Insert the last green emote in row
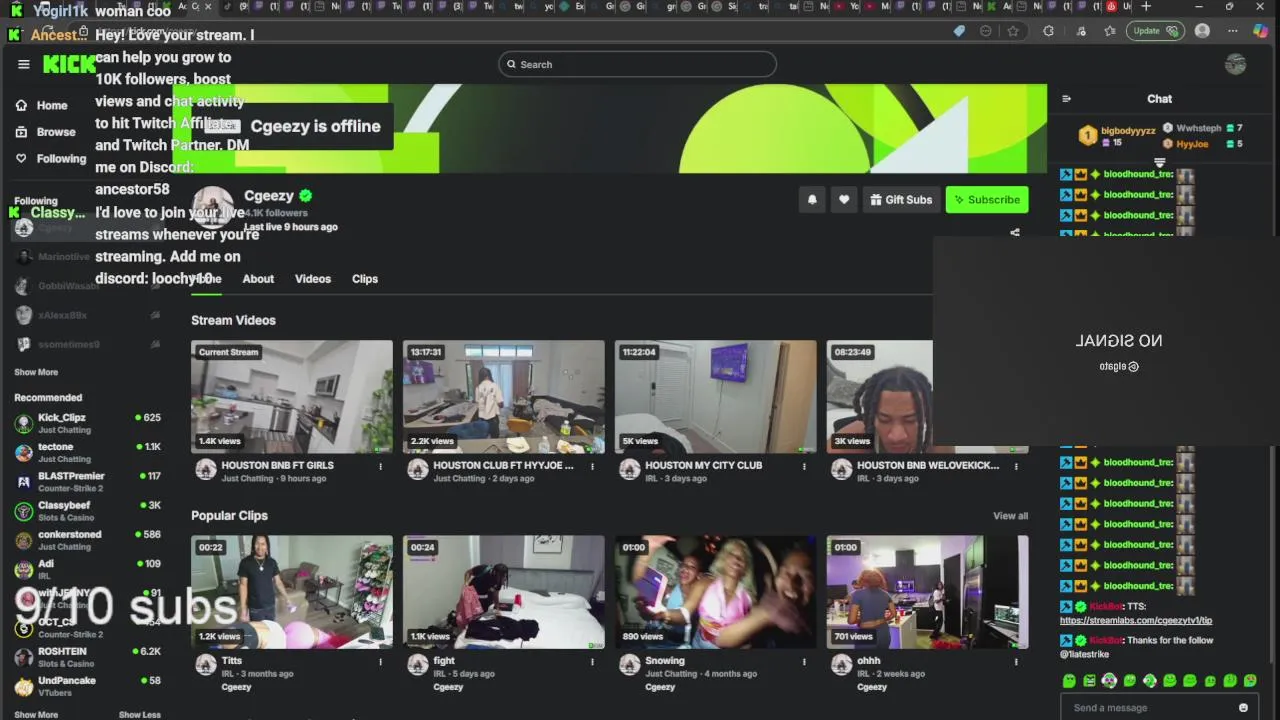The width and height of the screenshot is (1280, 720). (1250, 681)
